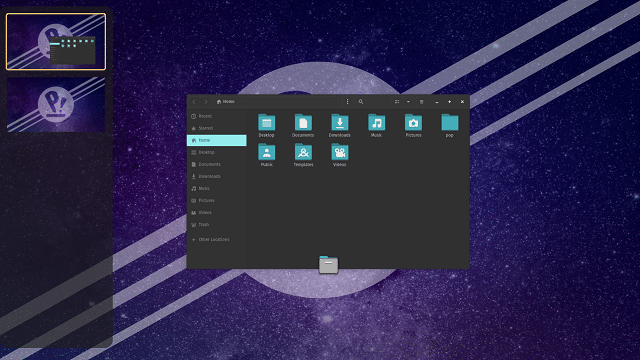Screen dimensions: 640x360
Task: Open the Videos folder icon
Action: pos(340,152)
